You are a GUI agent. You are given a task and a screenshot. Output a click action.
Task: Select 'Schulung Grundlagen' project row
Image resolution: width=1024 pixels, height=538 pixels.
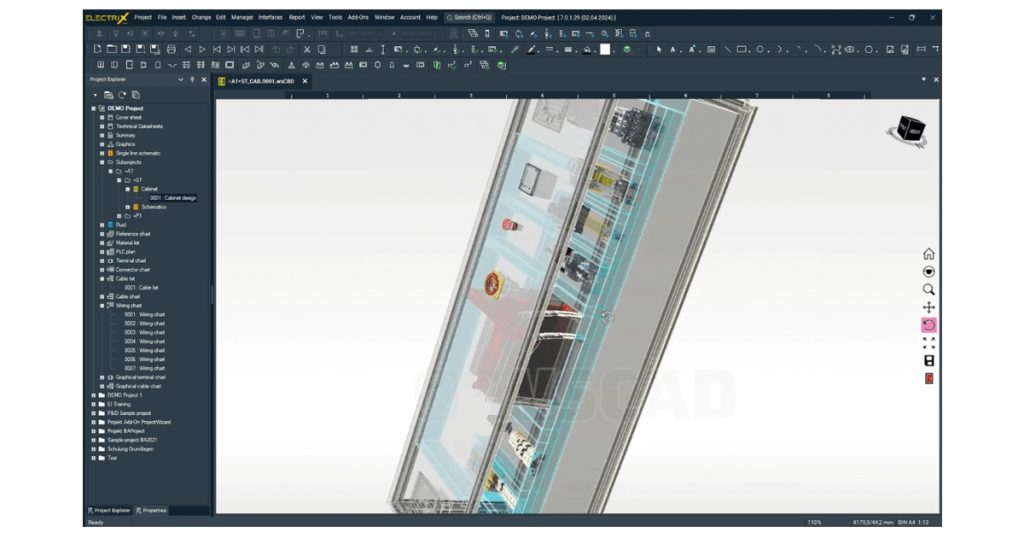[x=130, y=449]
